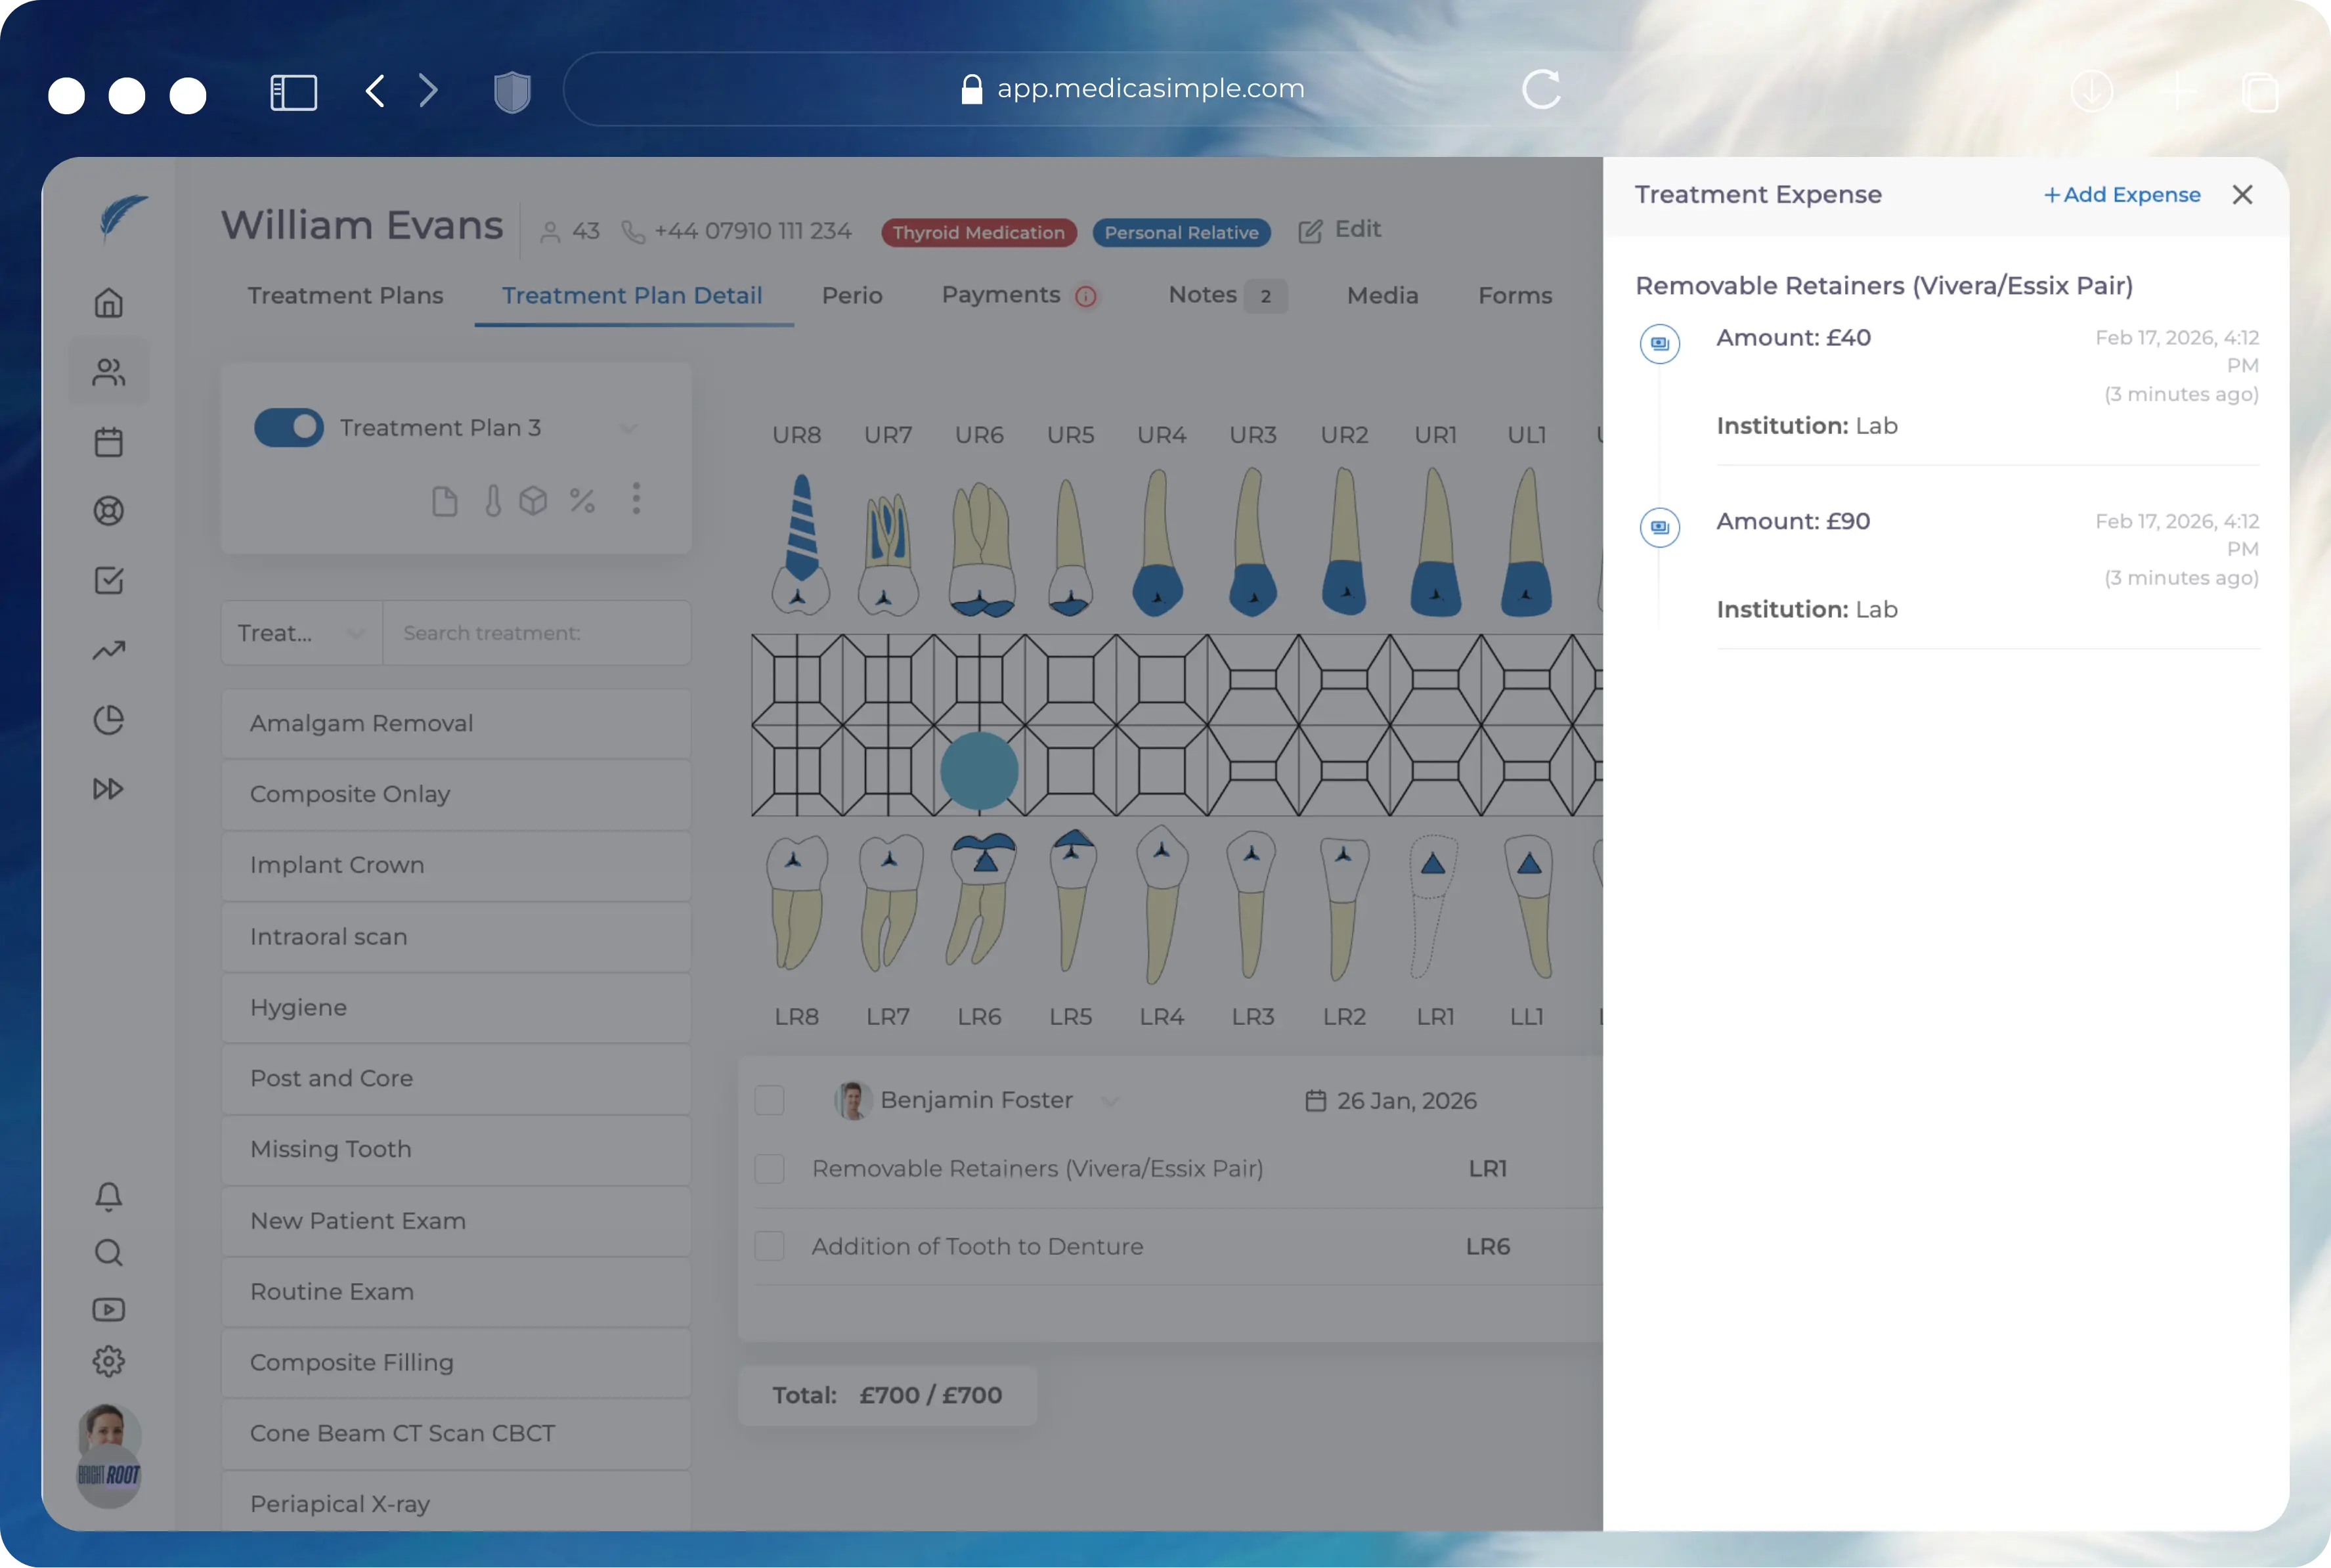Disable the Treatment Plan 3 toggle
Viewport: 2331px width, 1568px height.
(289, 427)
